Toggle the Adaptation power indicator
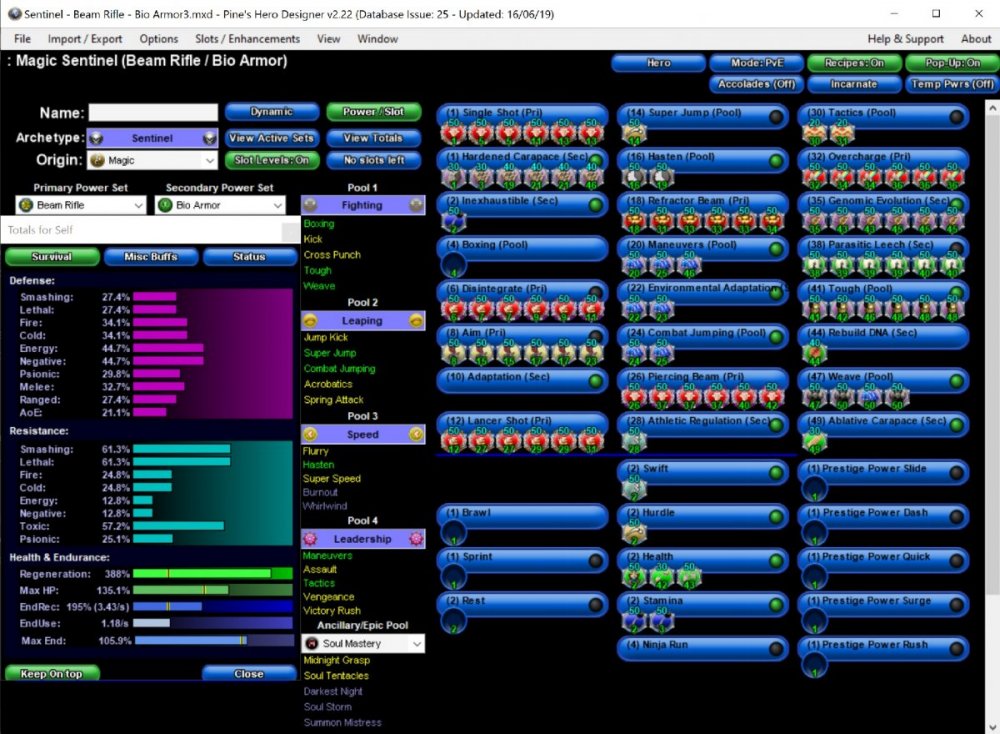The width and height of the screenshot is (1000, 734). (596, 381)
